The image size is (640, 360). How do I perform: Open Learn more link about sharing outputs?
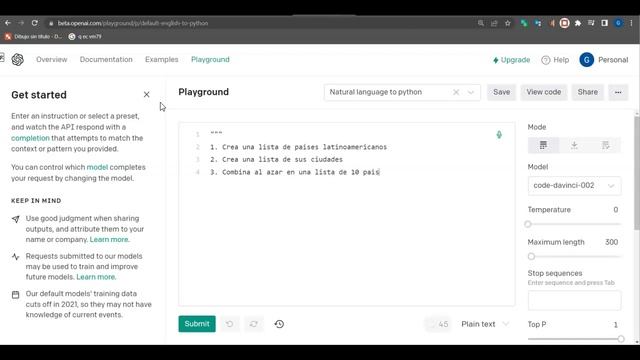coord(109,240)
